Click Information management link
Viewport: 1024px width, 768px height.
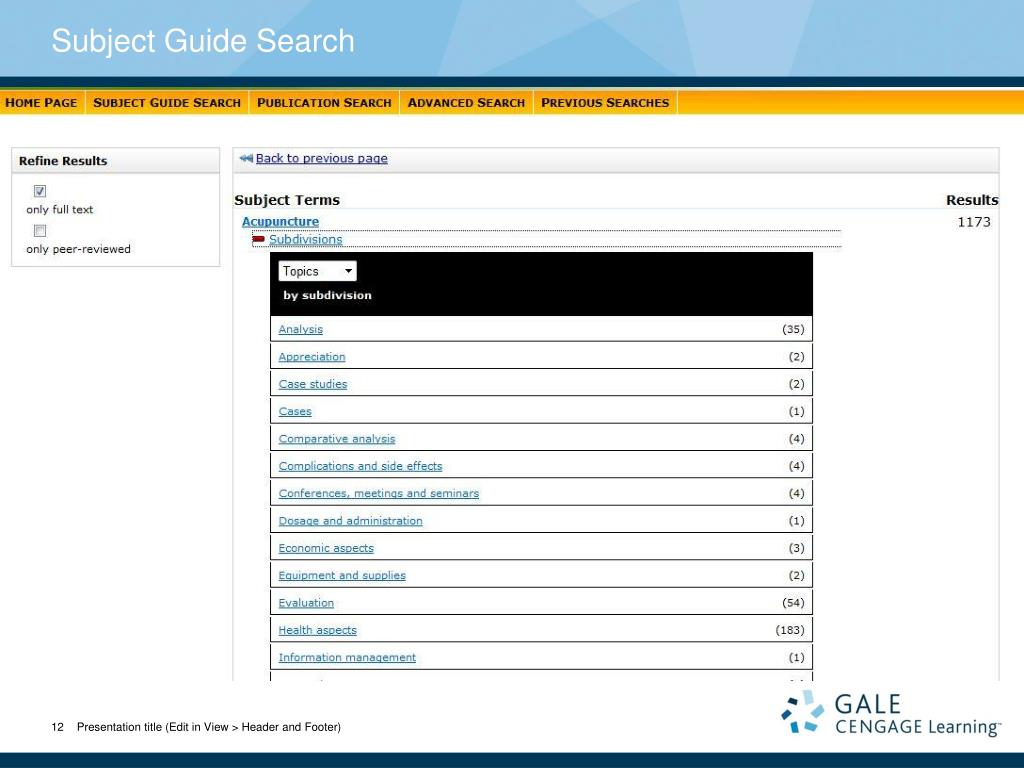[x=347, y=657]
